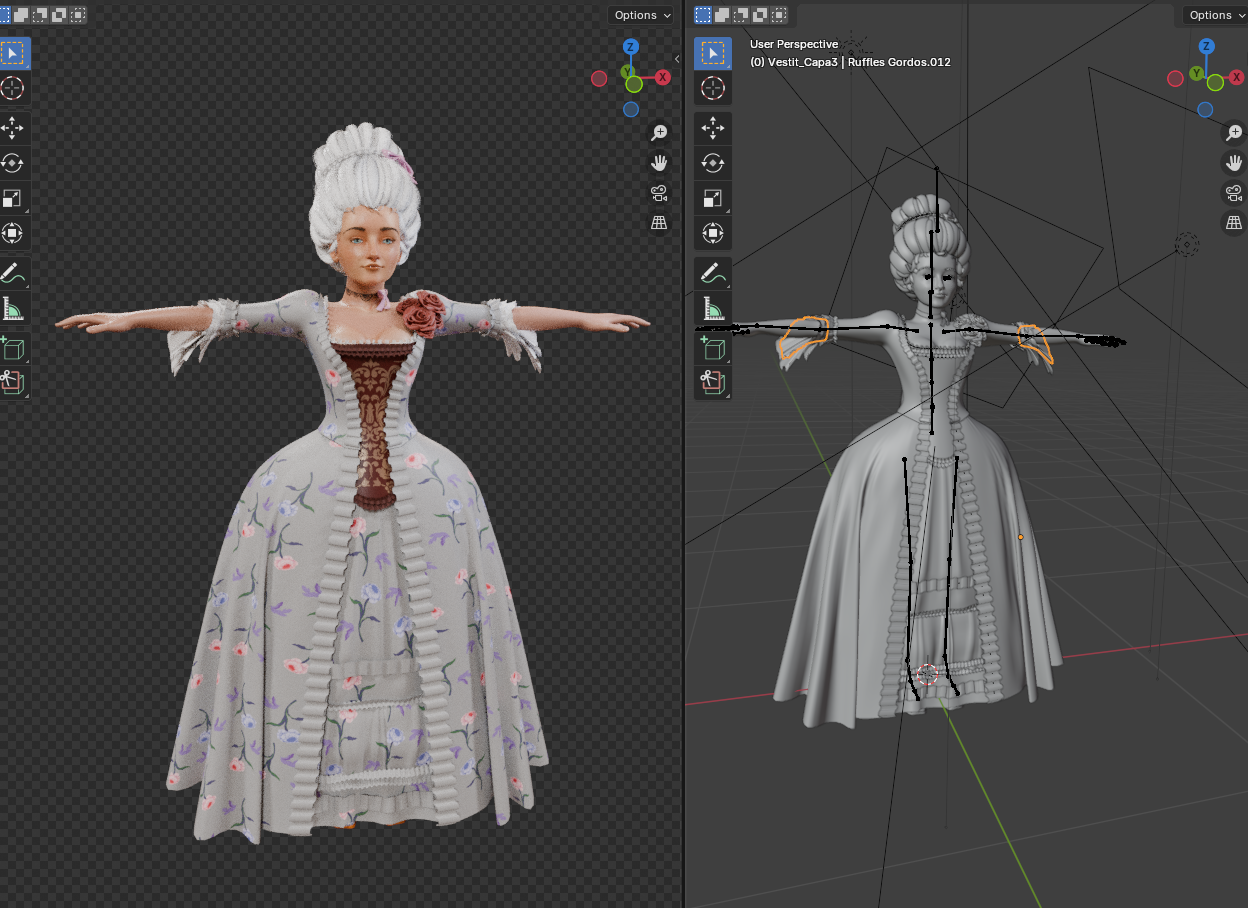Select the Select Box tool in right viewport
Image resolution: width=1248 pixels, height=908 pixels.
(713, 53)
